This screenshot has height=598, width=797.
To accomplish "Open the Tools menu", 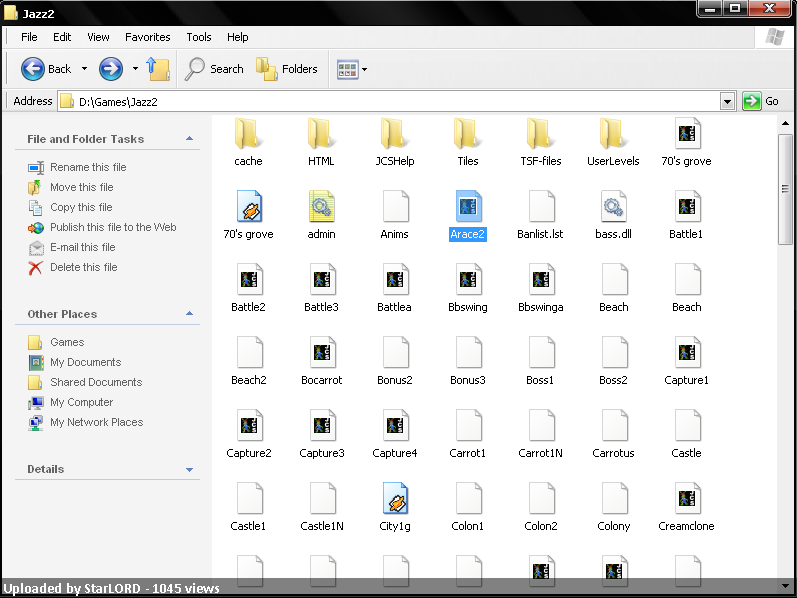I will click(199, 37).
